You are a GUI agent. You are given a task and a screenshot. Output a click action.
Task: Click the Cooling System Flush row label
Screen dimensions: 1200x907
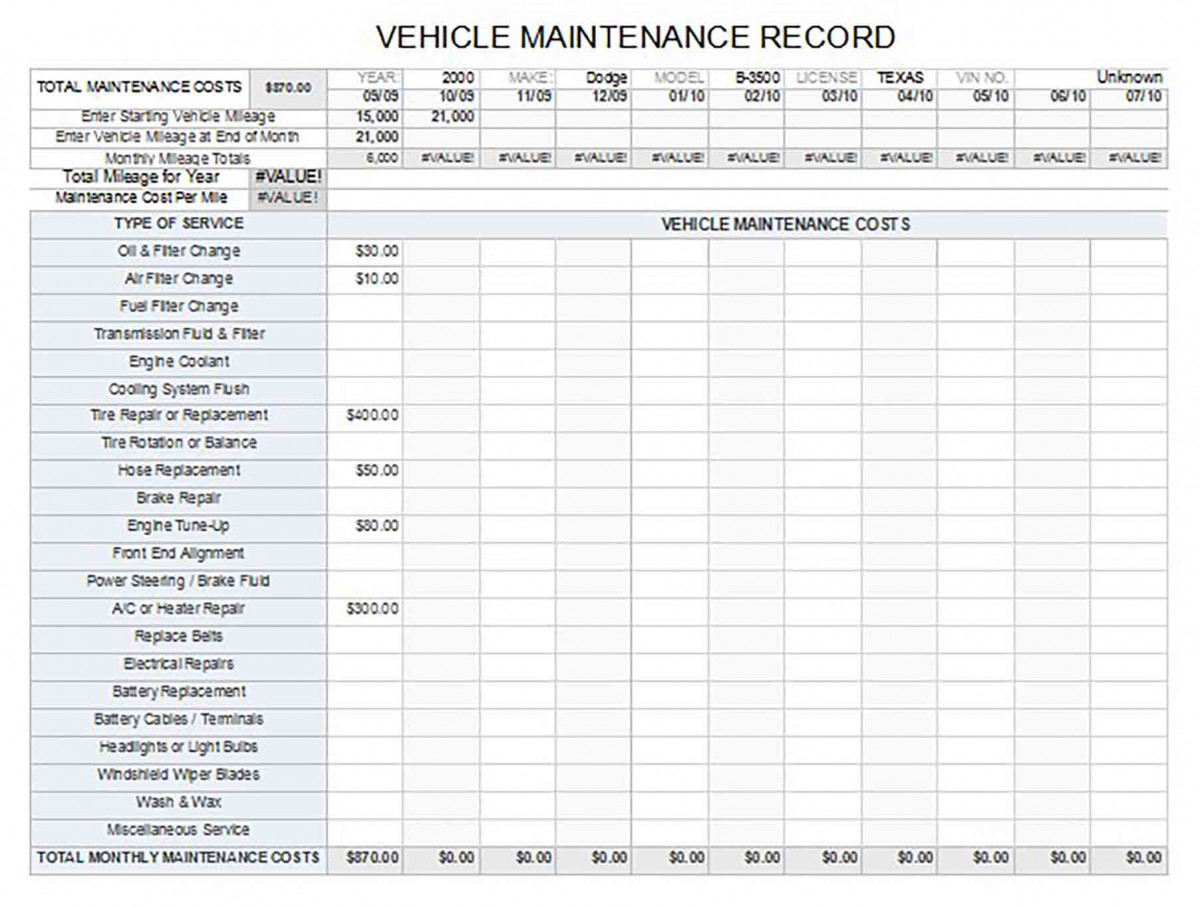(179, 389)
